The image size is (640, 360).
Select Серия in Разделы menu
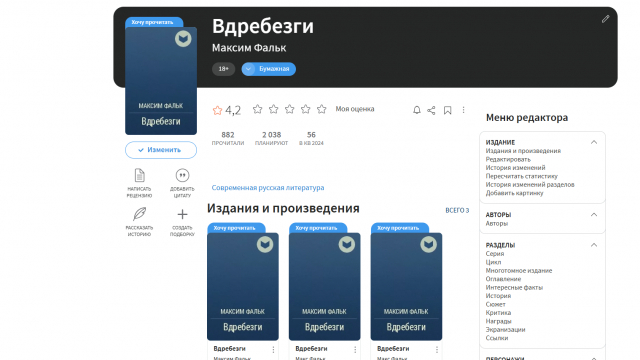[x=495, y=253]
